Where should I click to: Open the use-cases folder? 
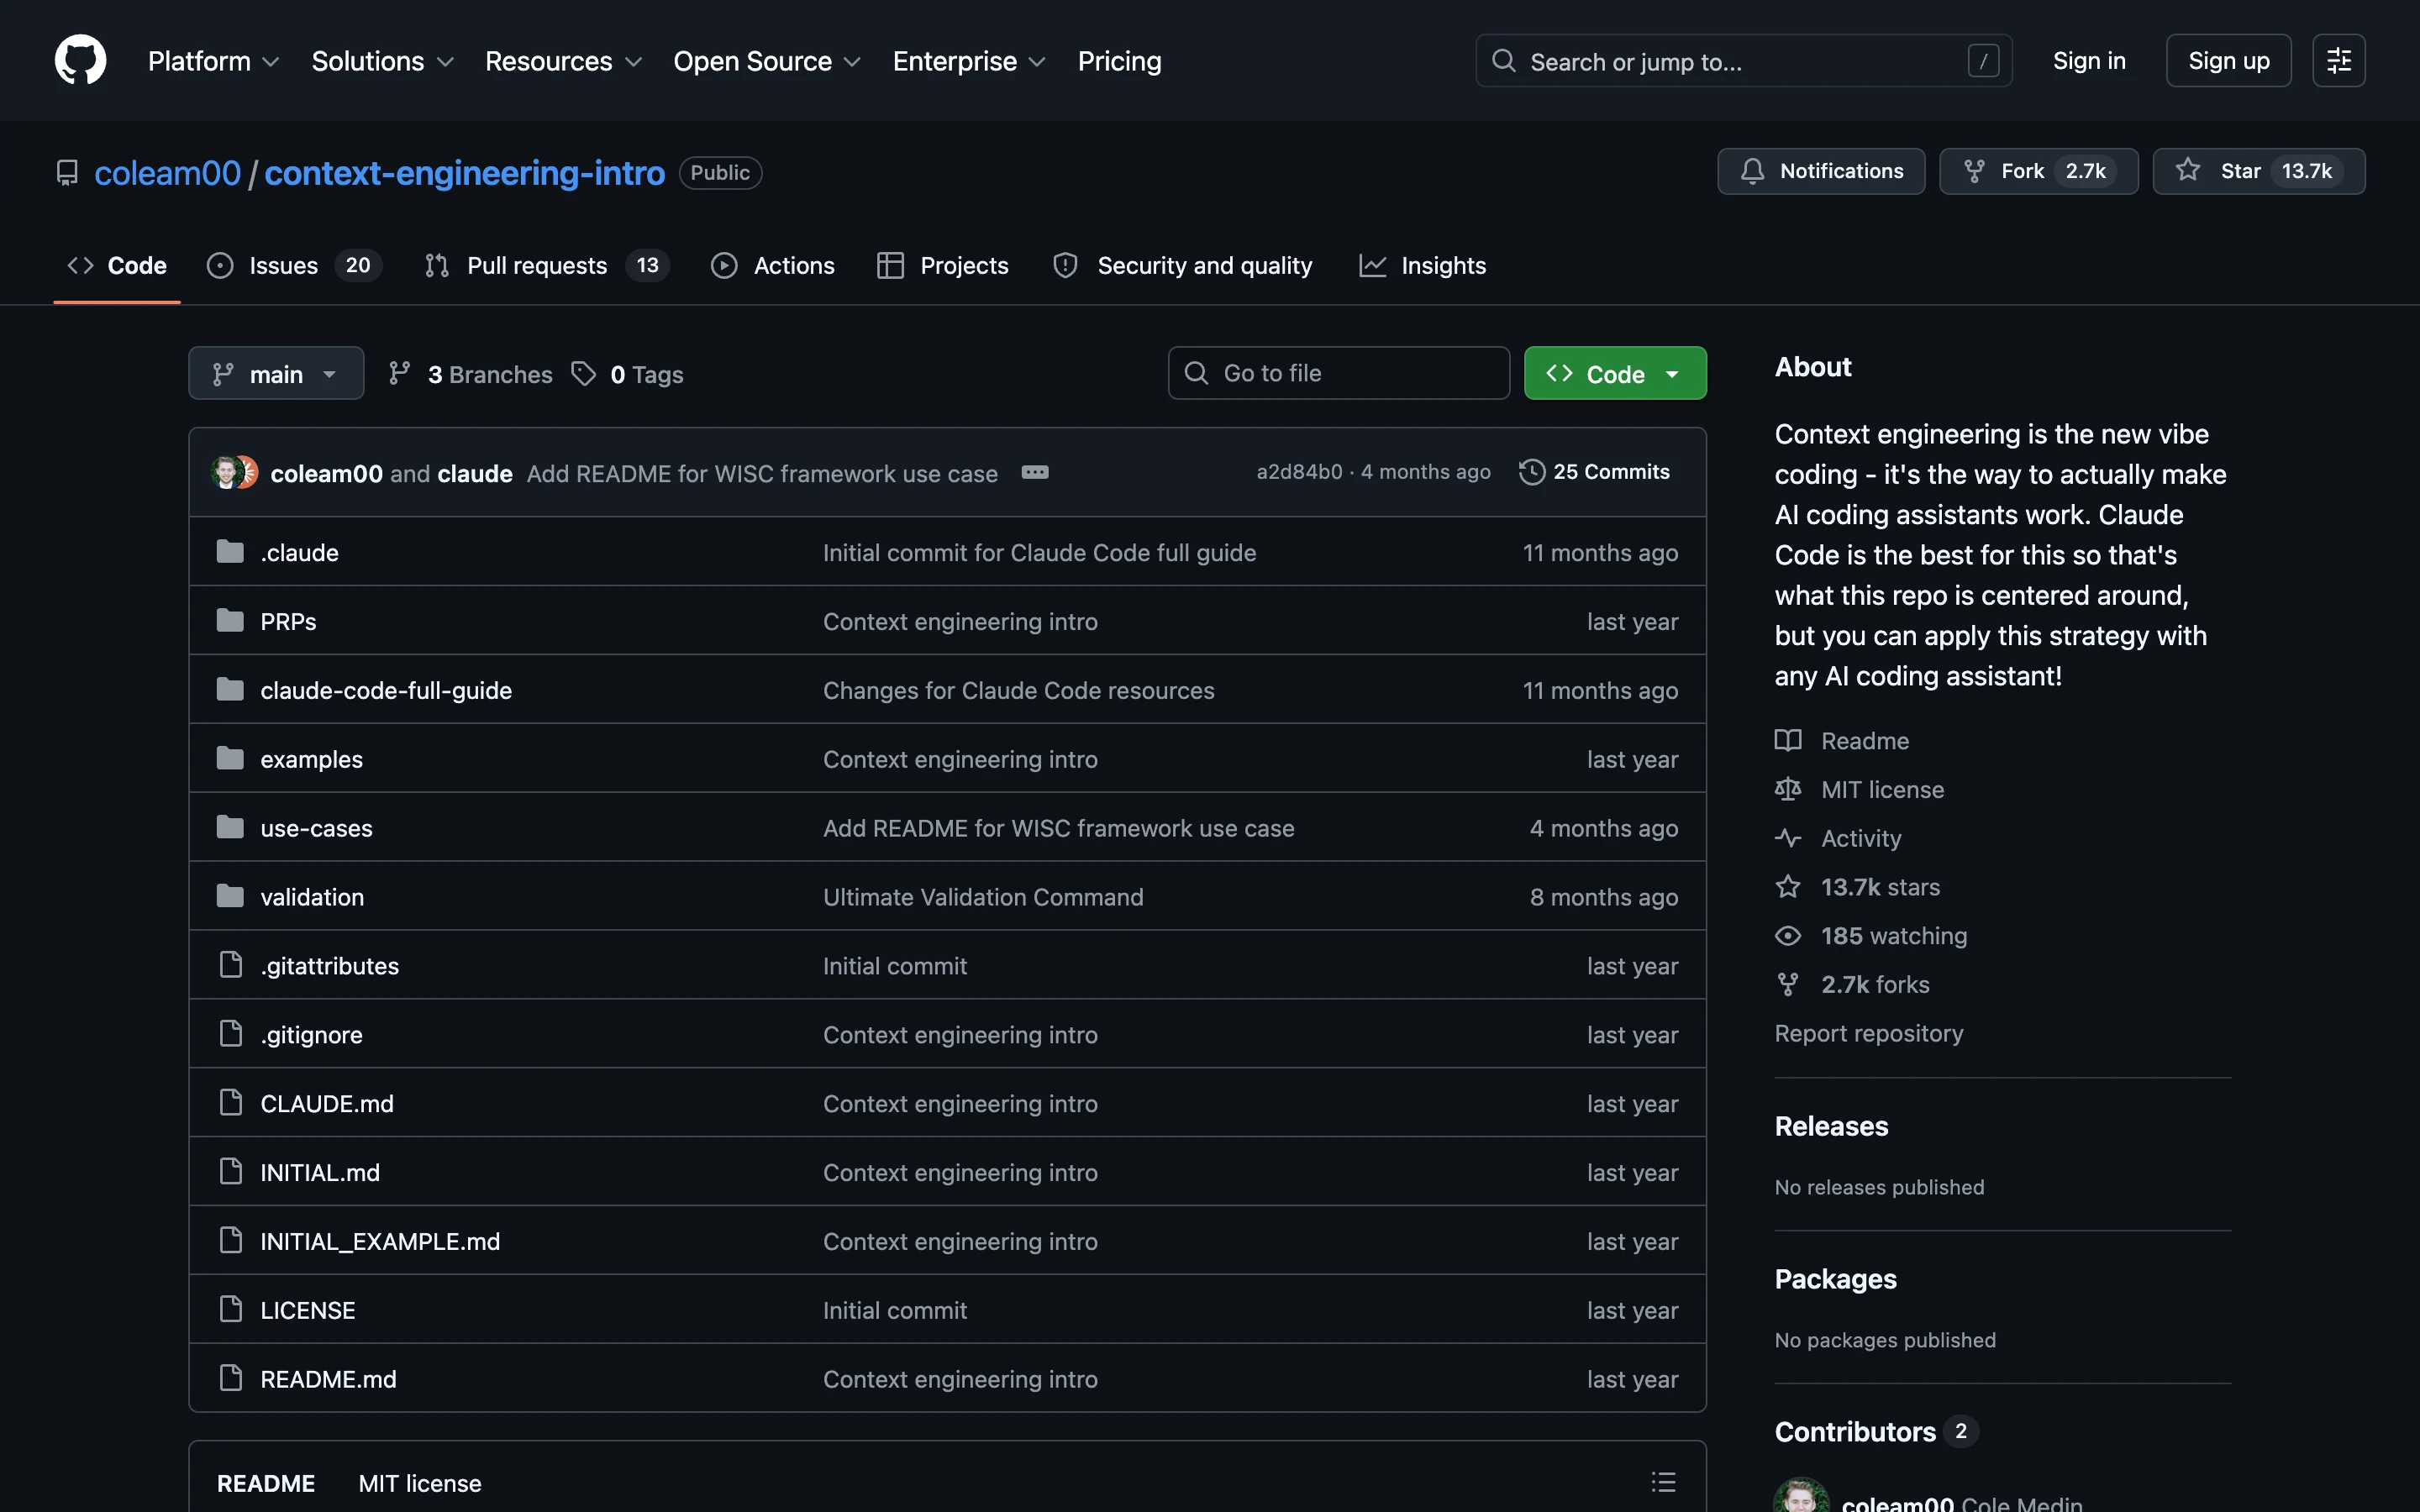[316, 828]
